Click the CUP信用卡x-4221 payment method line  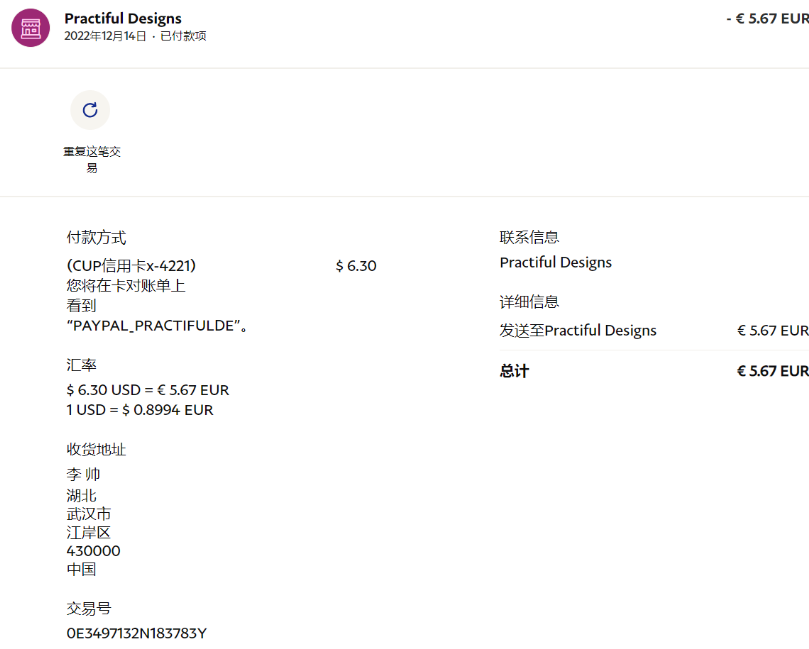tap(131, 265)
